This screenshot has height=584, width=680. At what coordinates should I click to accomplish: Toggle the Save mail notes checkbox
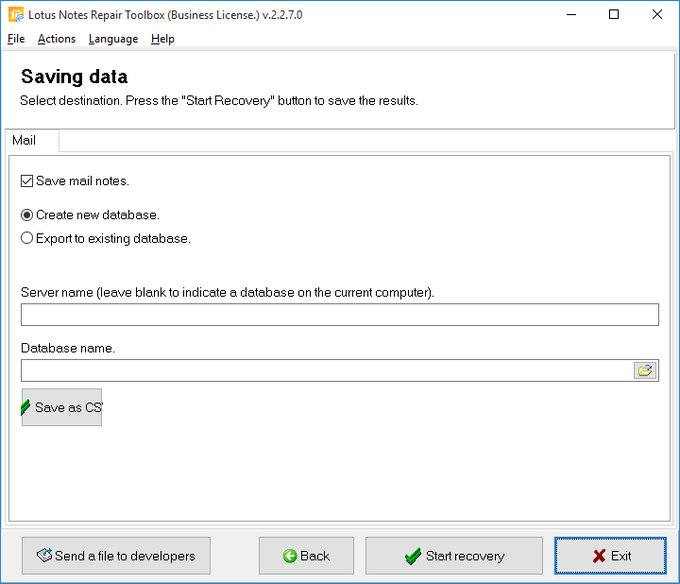27,181
